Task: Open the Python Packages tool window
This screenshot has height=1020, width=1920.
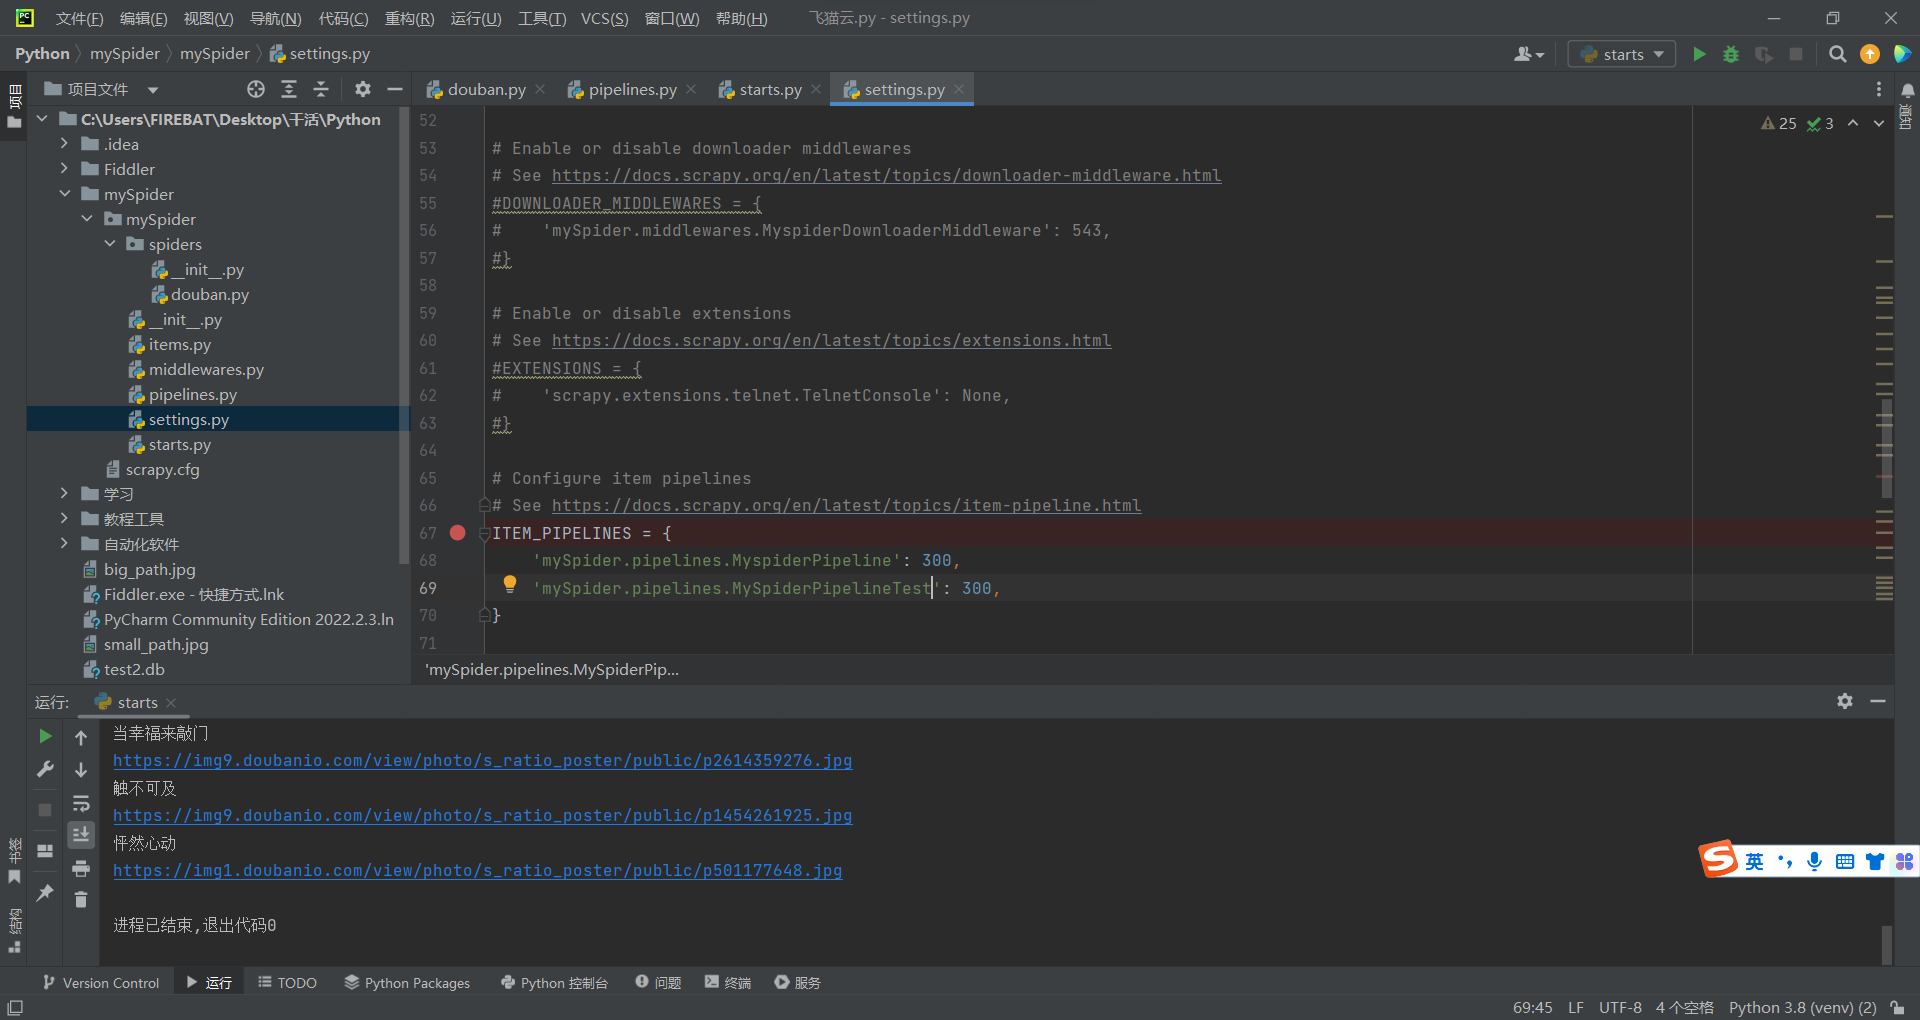Action: coord(407,983)
